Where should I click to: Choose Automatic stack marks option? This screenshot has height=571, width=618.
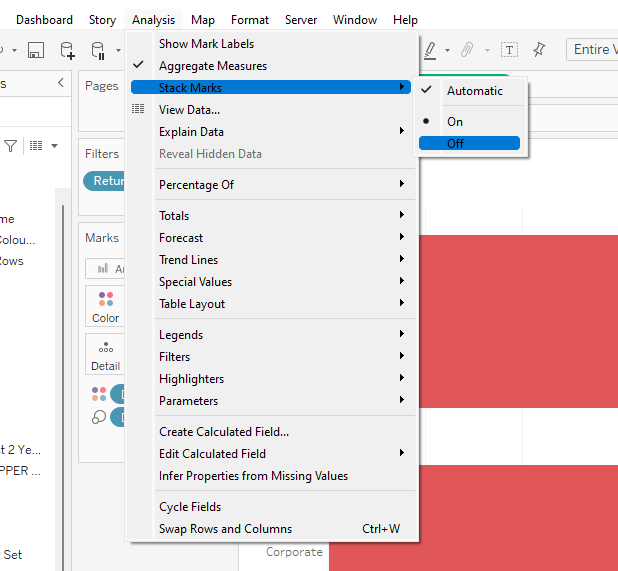tap(474, 91)
